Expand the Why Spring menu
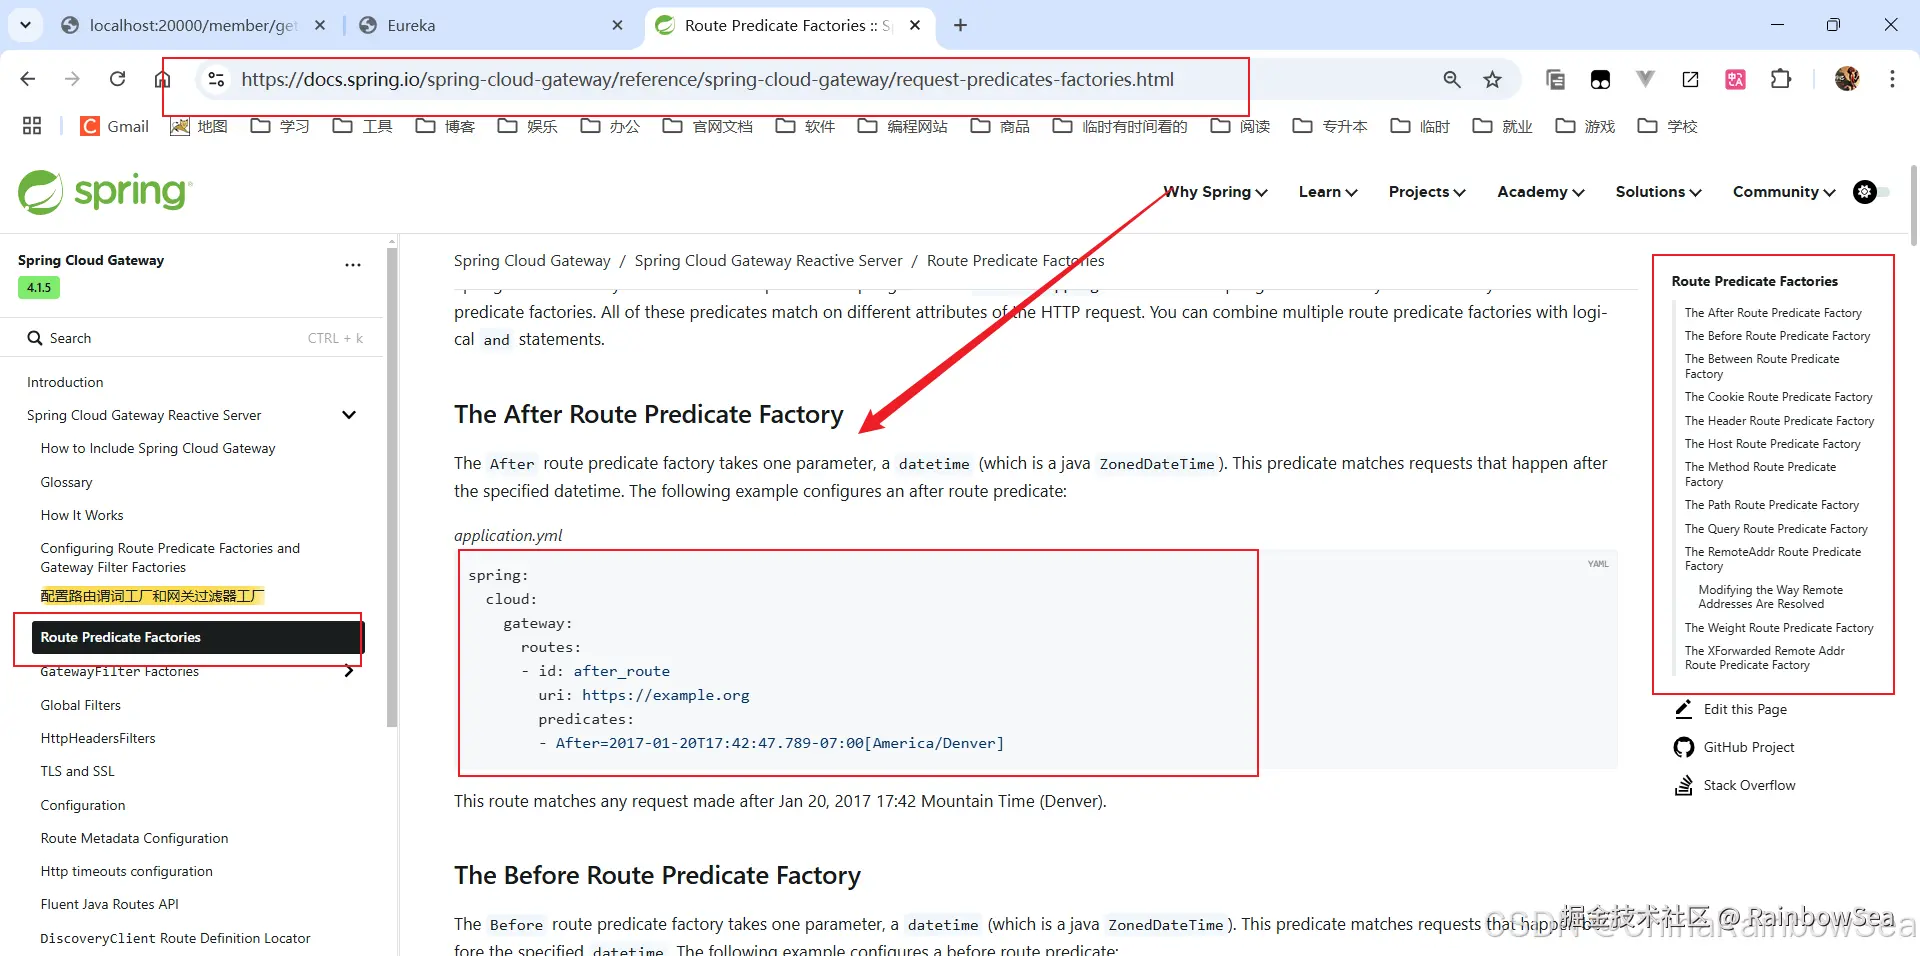Viewport: 1920px width, 956px height. tap(1216, 192)
